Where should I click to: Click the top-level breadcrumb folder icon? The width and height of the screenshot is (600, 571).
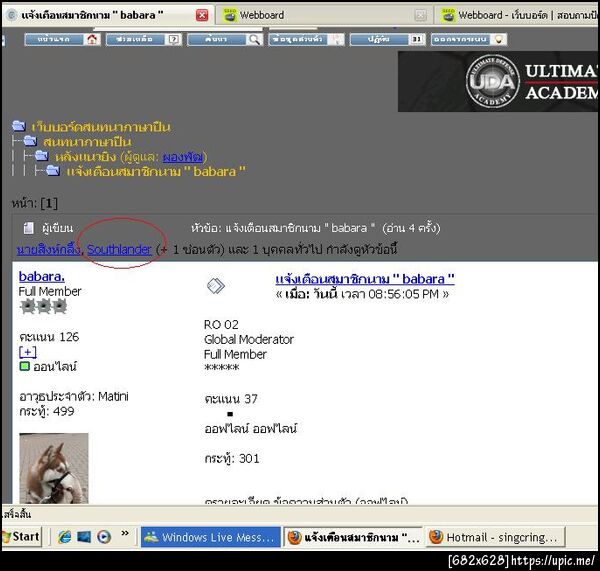click(x=19, y=126)
